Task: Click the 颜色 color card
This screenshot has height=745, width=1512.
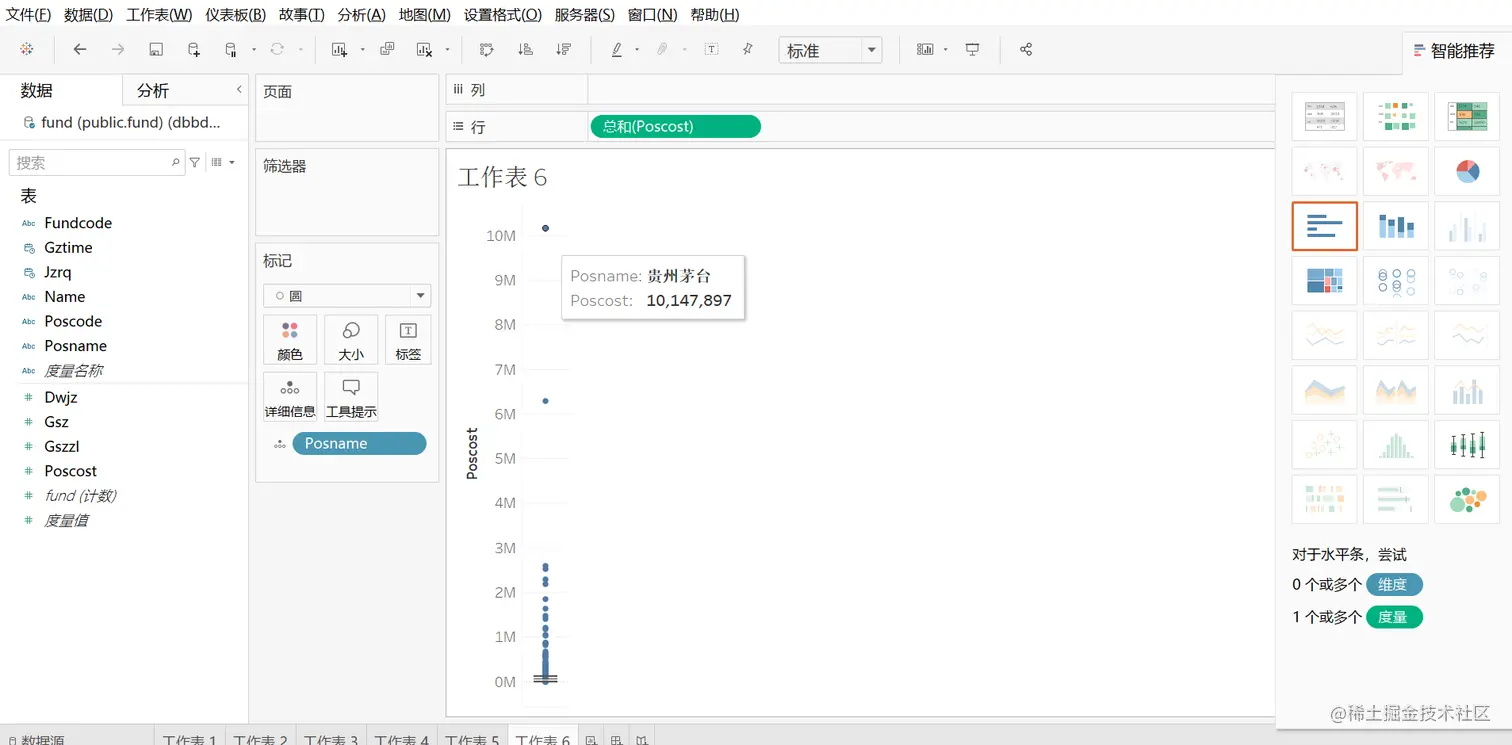Action: point(290,340)
